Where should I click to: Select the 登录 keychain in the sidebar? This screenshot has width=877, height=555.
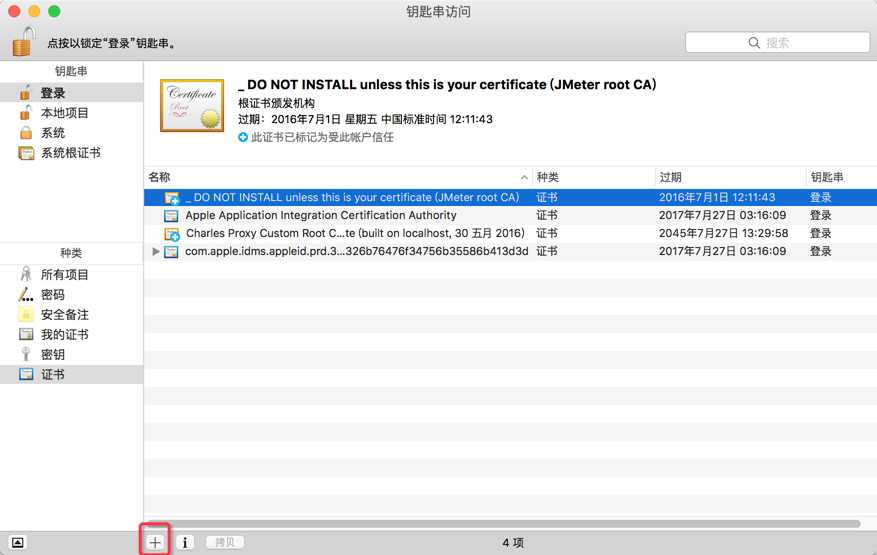pyautogui.click(x=72, y=93)
